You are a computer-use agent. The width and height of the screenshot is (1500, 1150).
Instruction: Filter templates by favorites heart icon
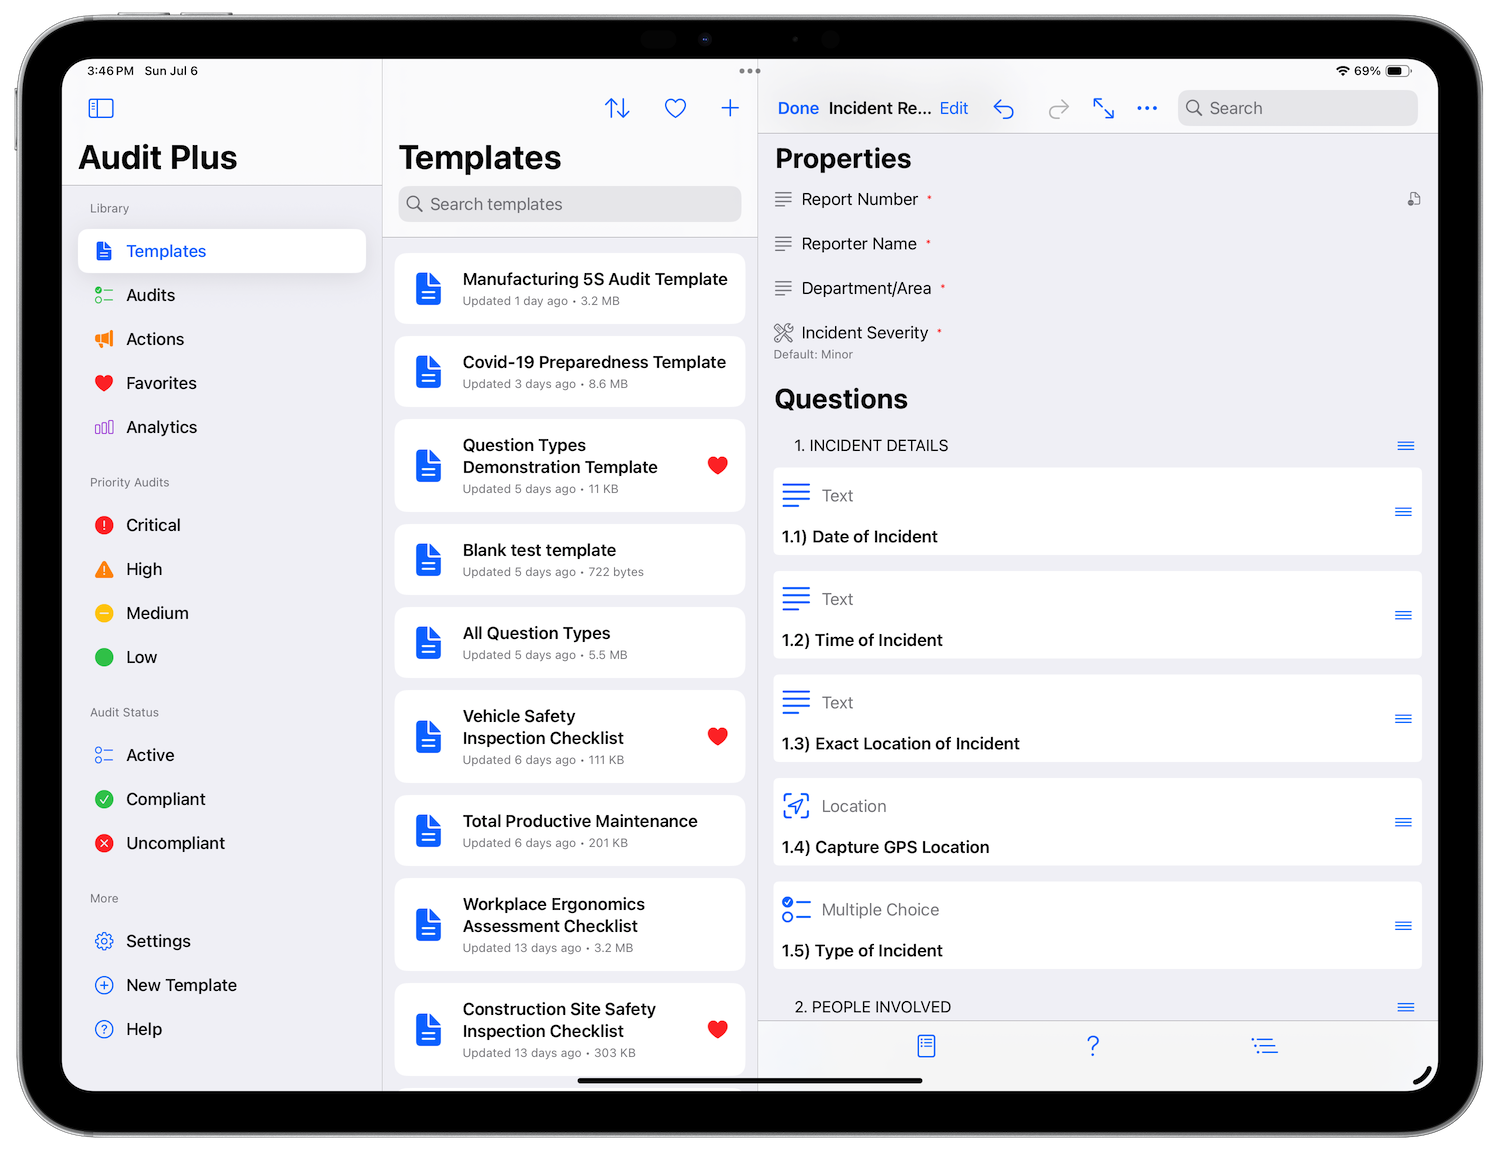pos(676,108)
